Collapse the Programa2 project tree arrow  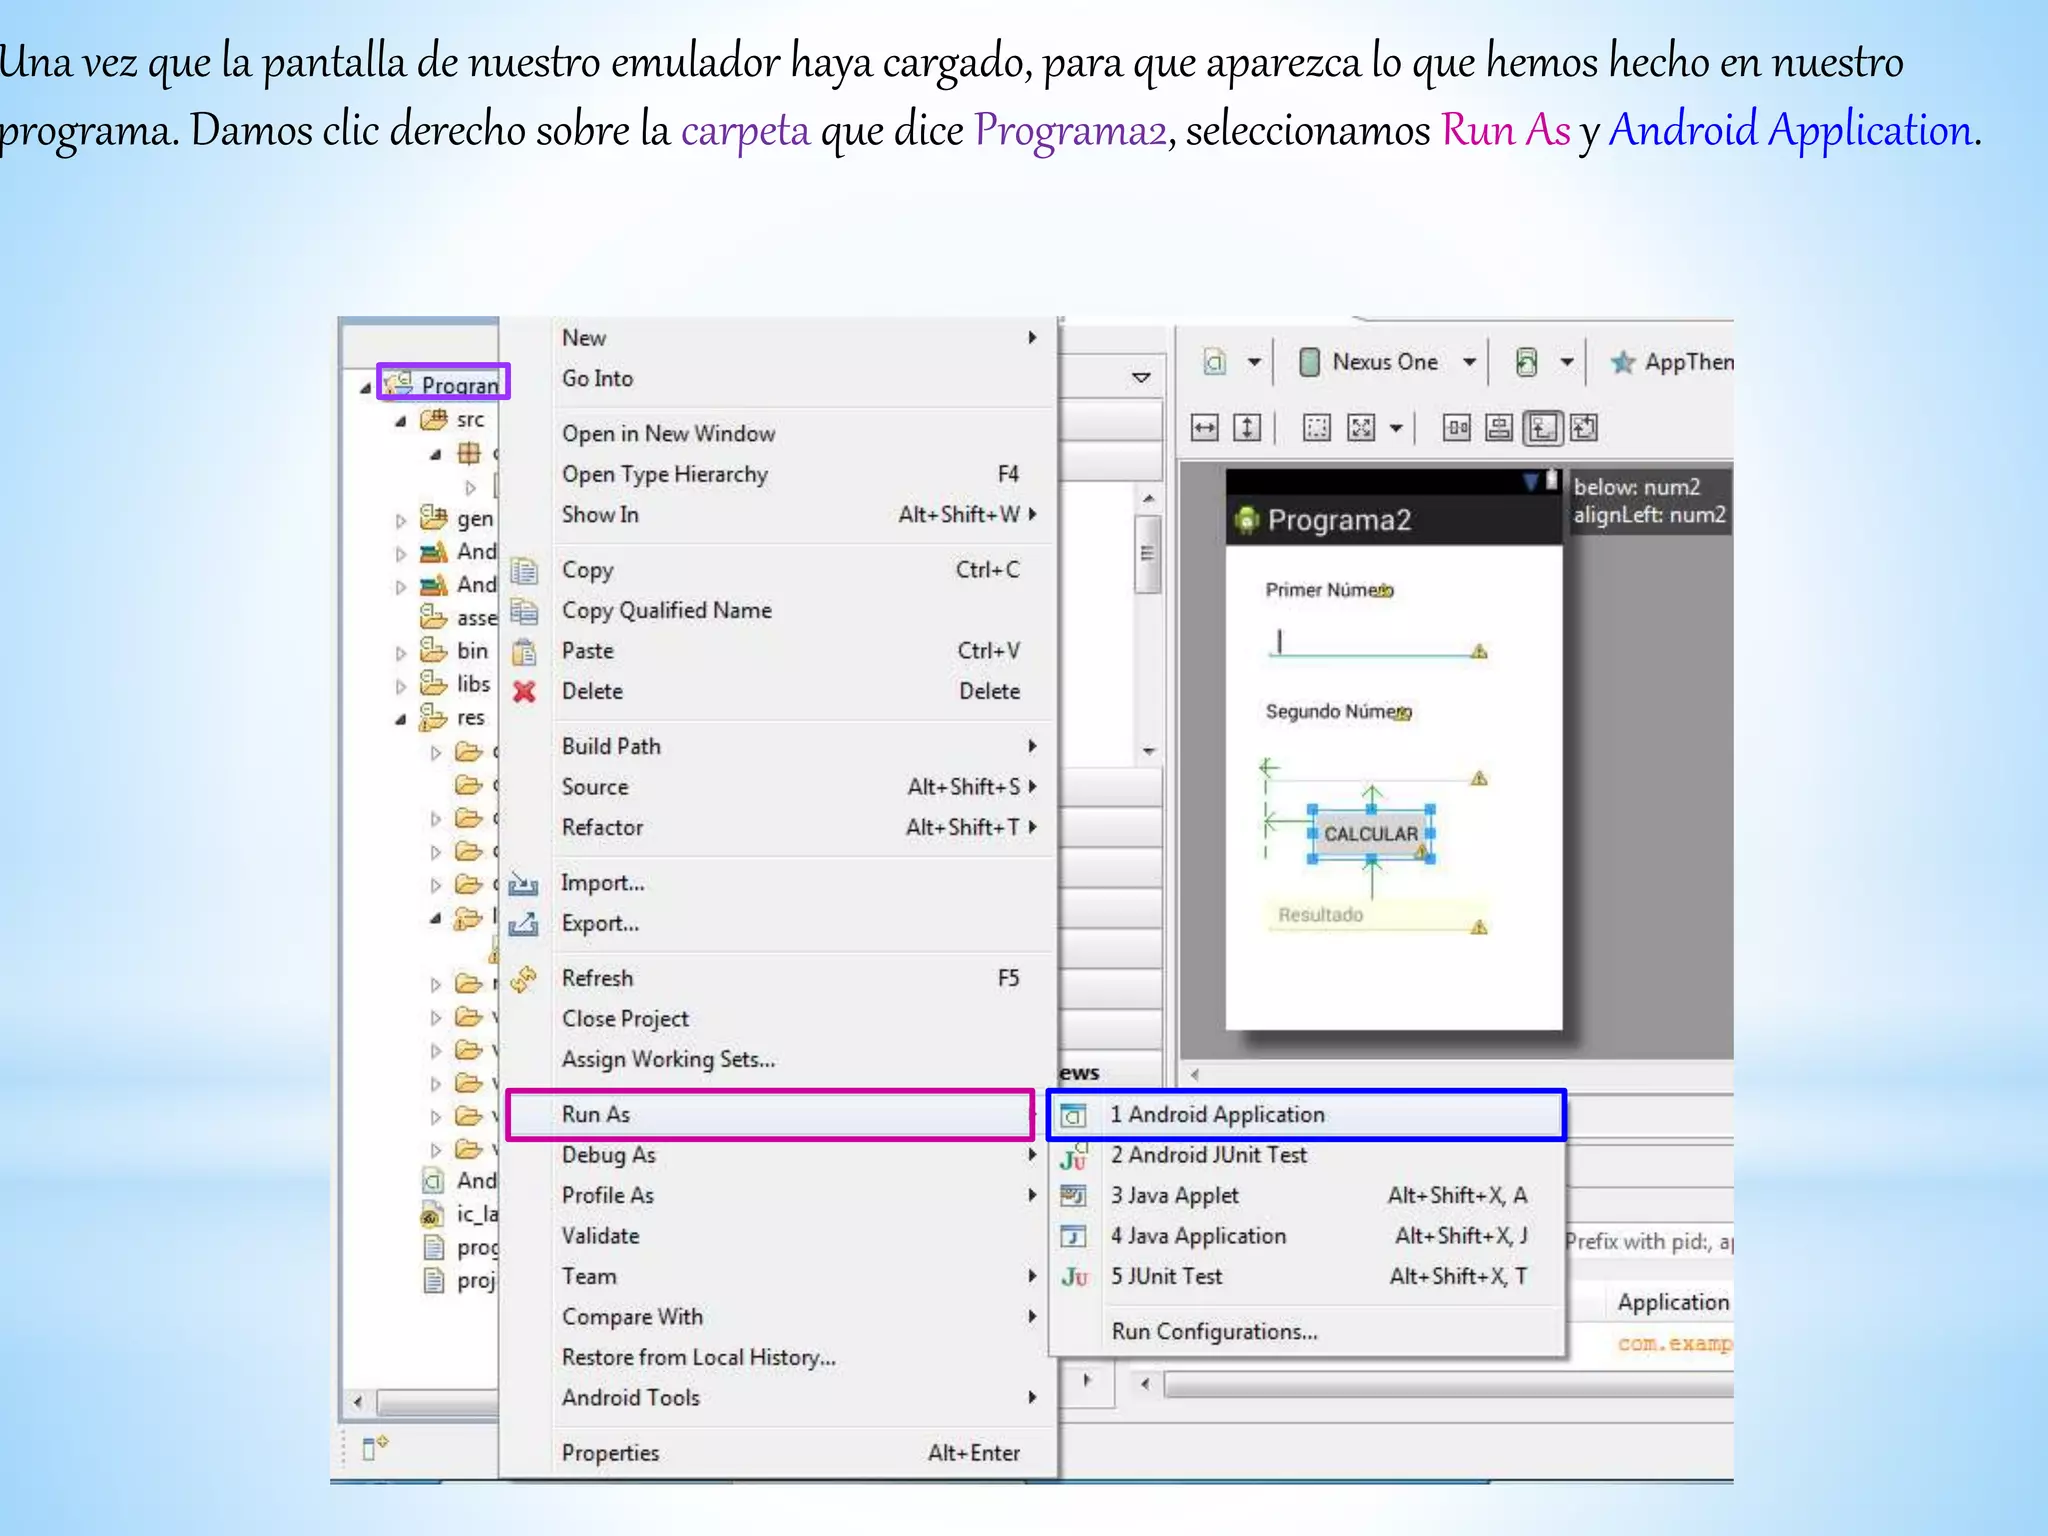365,387
